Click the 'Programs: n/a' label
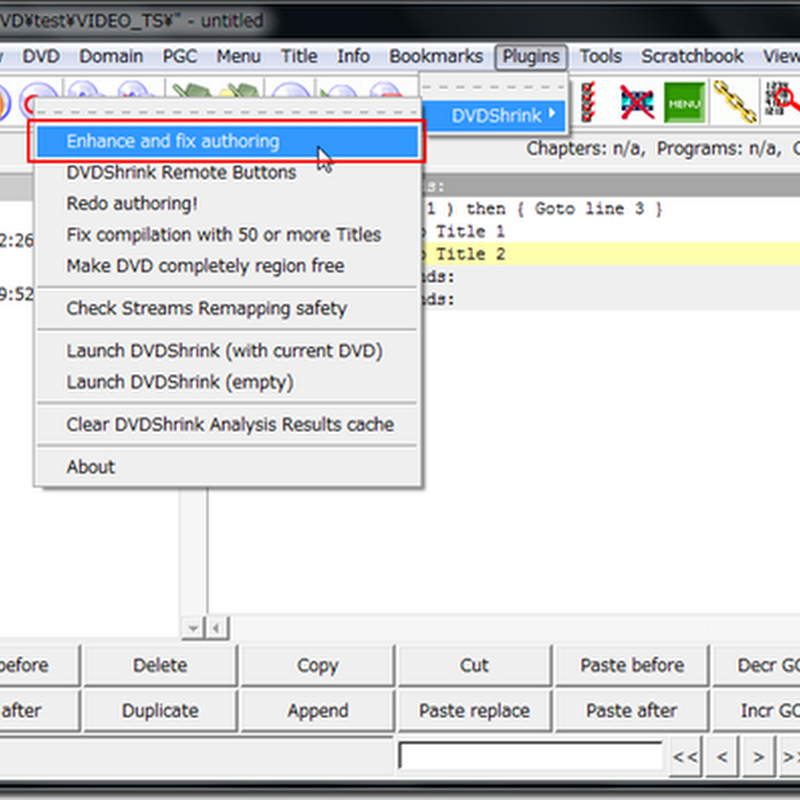The height and width of the screenshot is (800, 800). click(x=718, y=148)
